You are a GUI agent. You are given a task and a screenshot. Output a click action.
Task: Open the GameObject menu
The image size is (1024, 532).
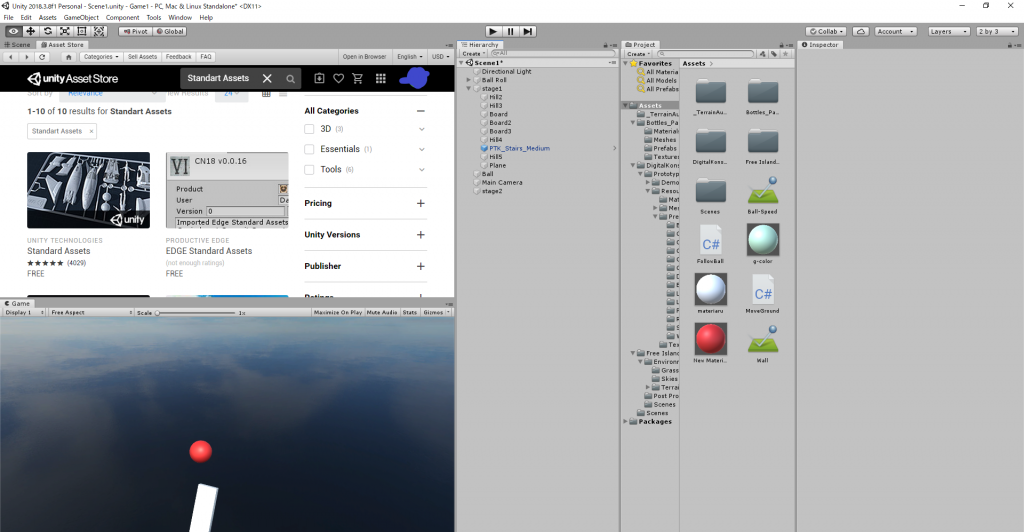tap(81, 18)
